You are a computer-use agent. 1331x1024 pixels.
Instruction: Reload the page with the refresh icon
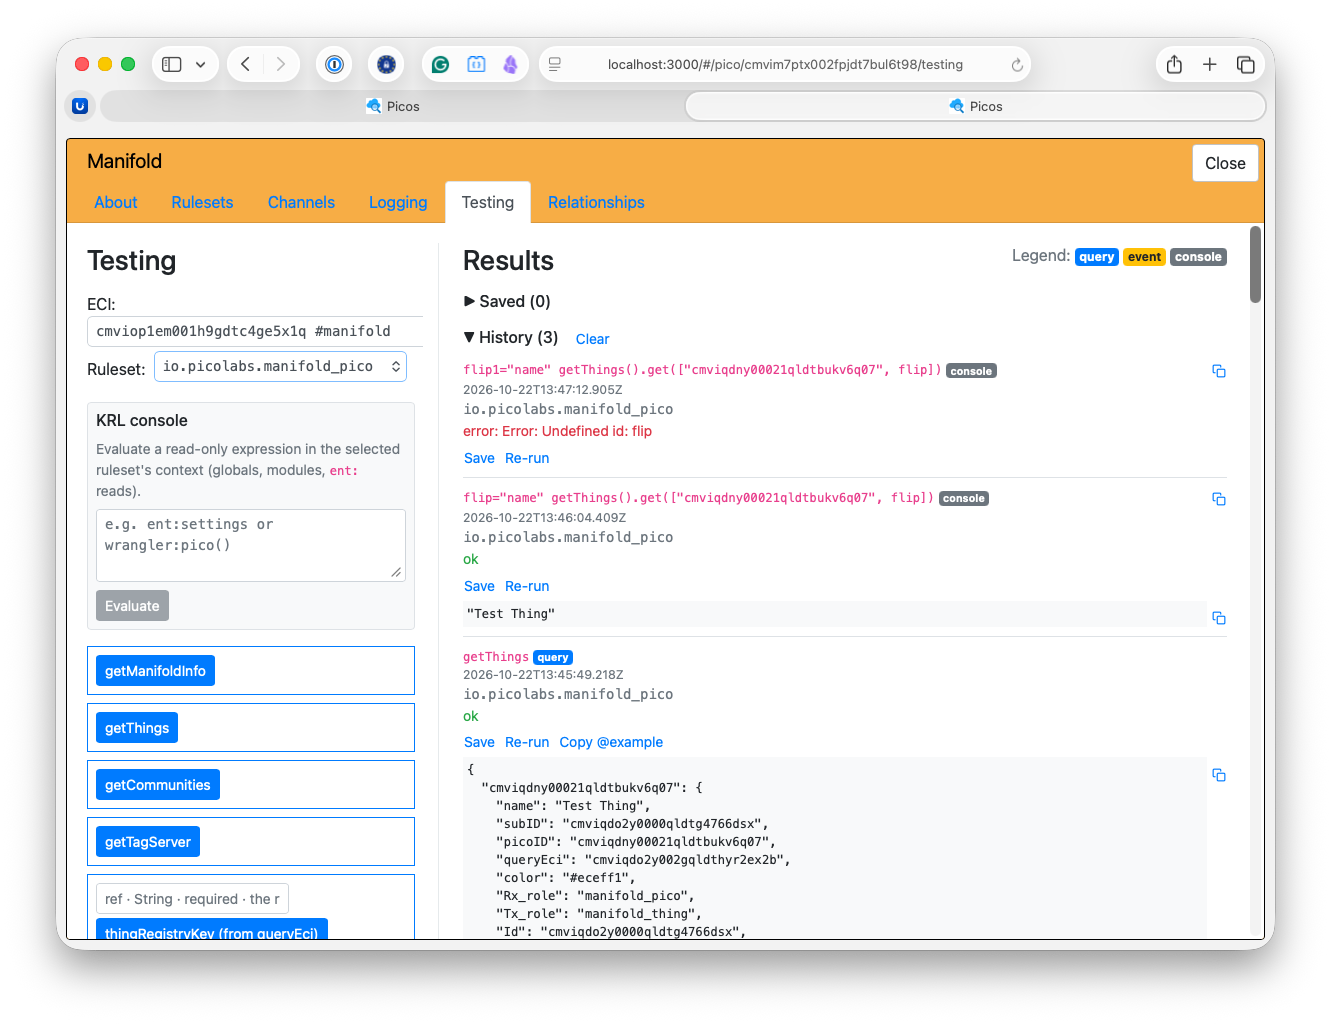(x=1017, y=65)
